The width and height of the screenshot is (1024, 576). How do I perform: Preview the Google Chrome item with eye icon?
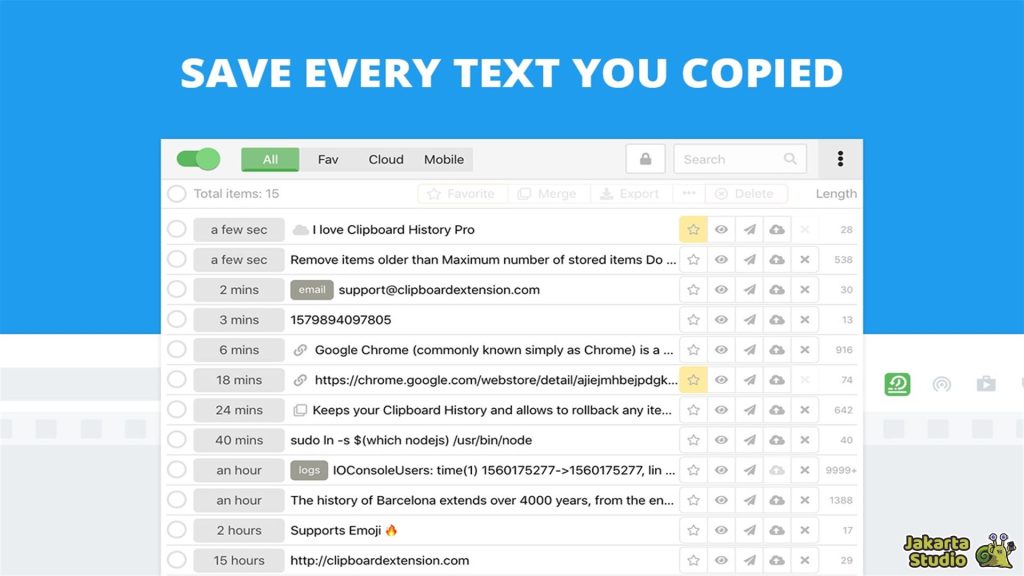tap(721, 350)
